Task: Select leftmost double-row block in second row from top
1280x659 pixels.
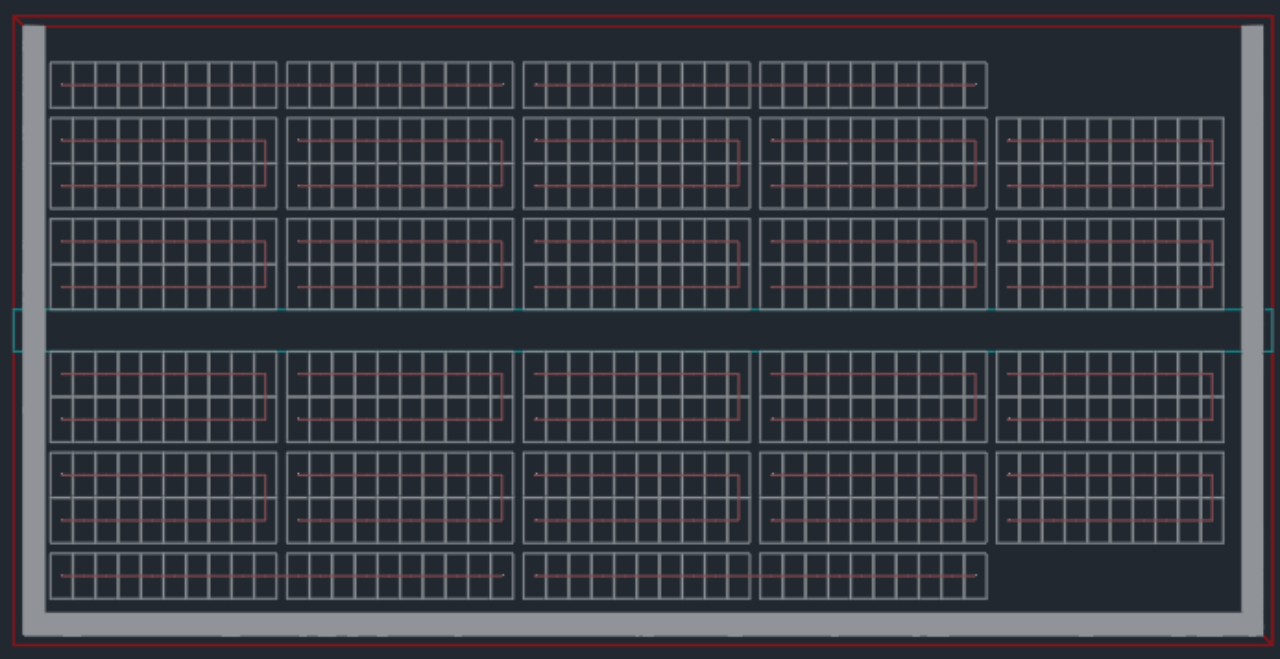Action: click(x=163, y=163)
